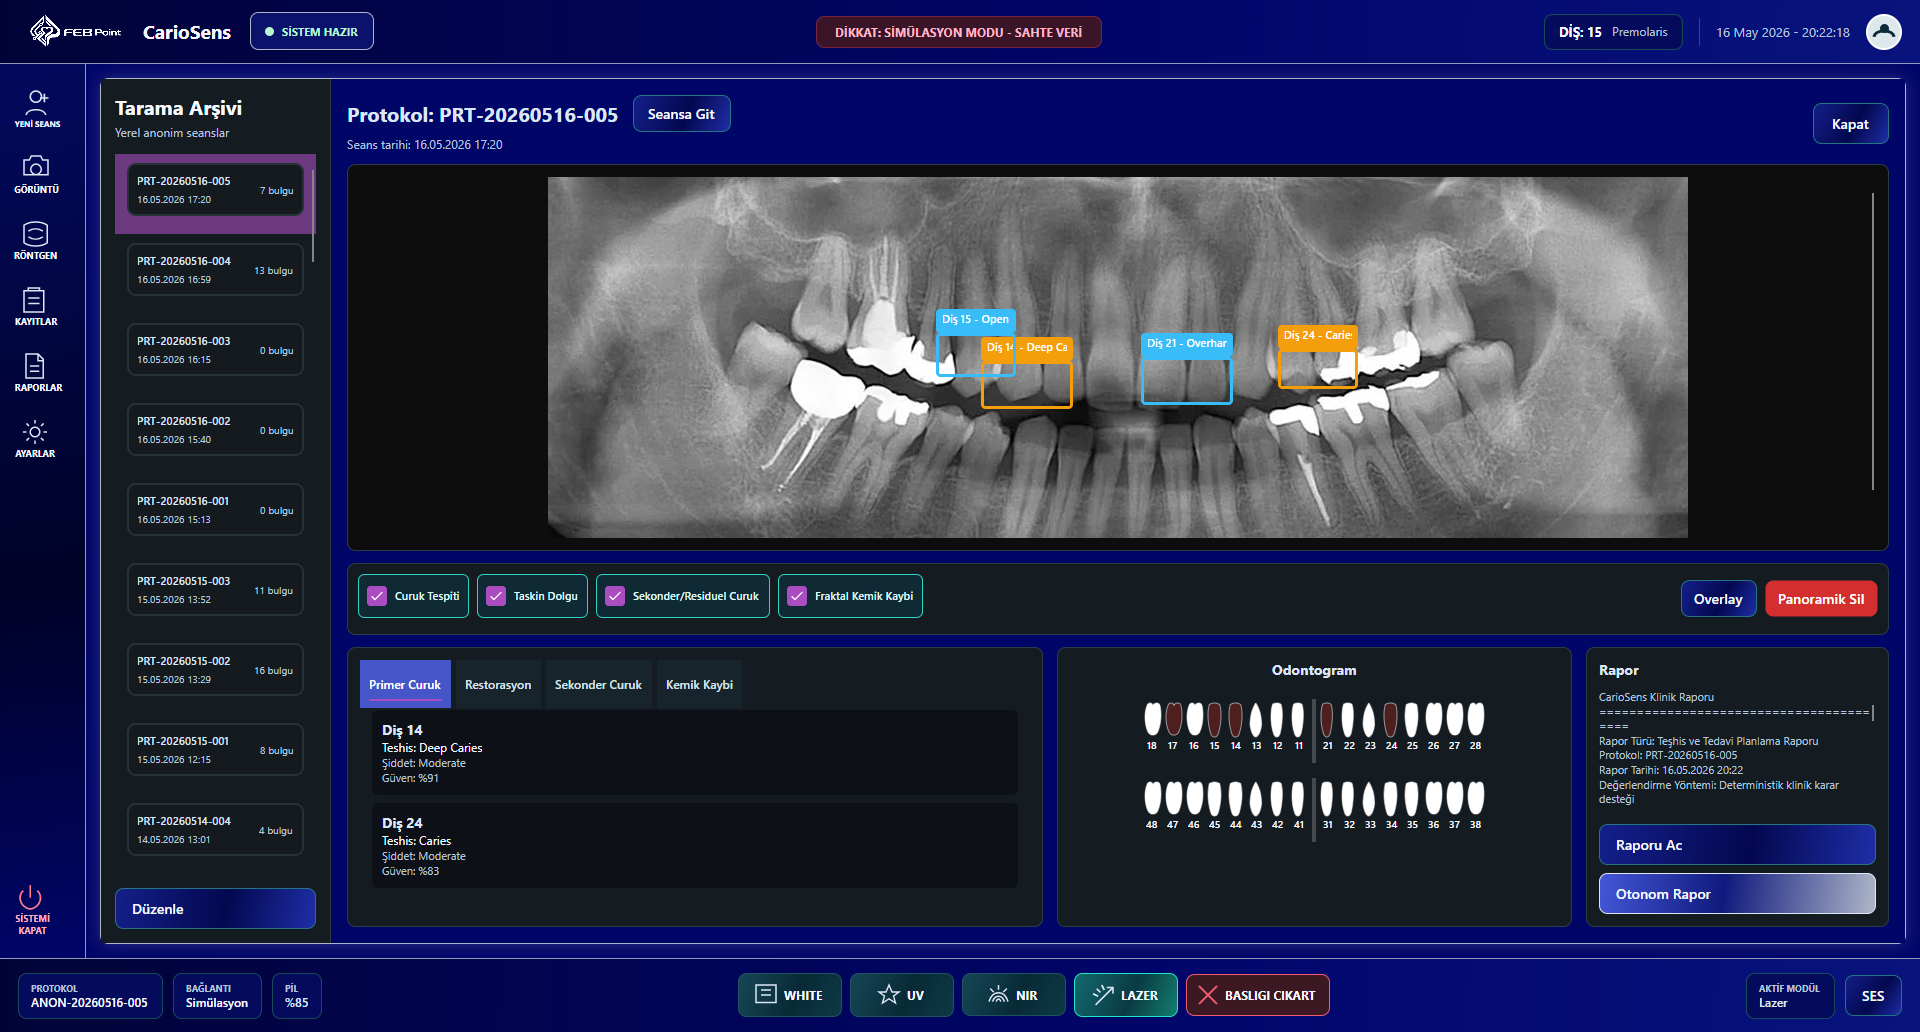Select tooth 28 in the odontogram
Viewport: 1920px width, 1032px height.
pos(1475,724)
